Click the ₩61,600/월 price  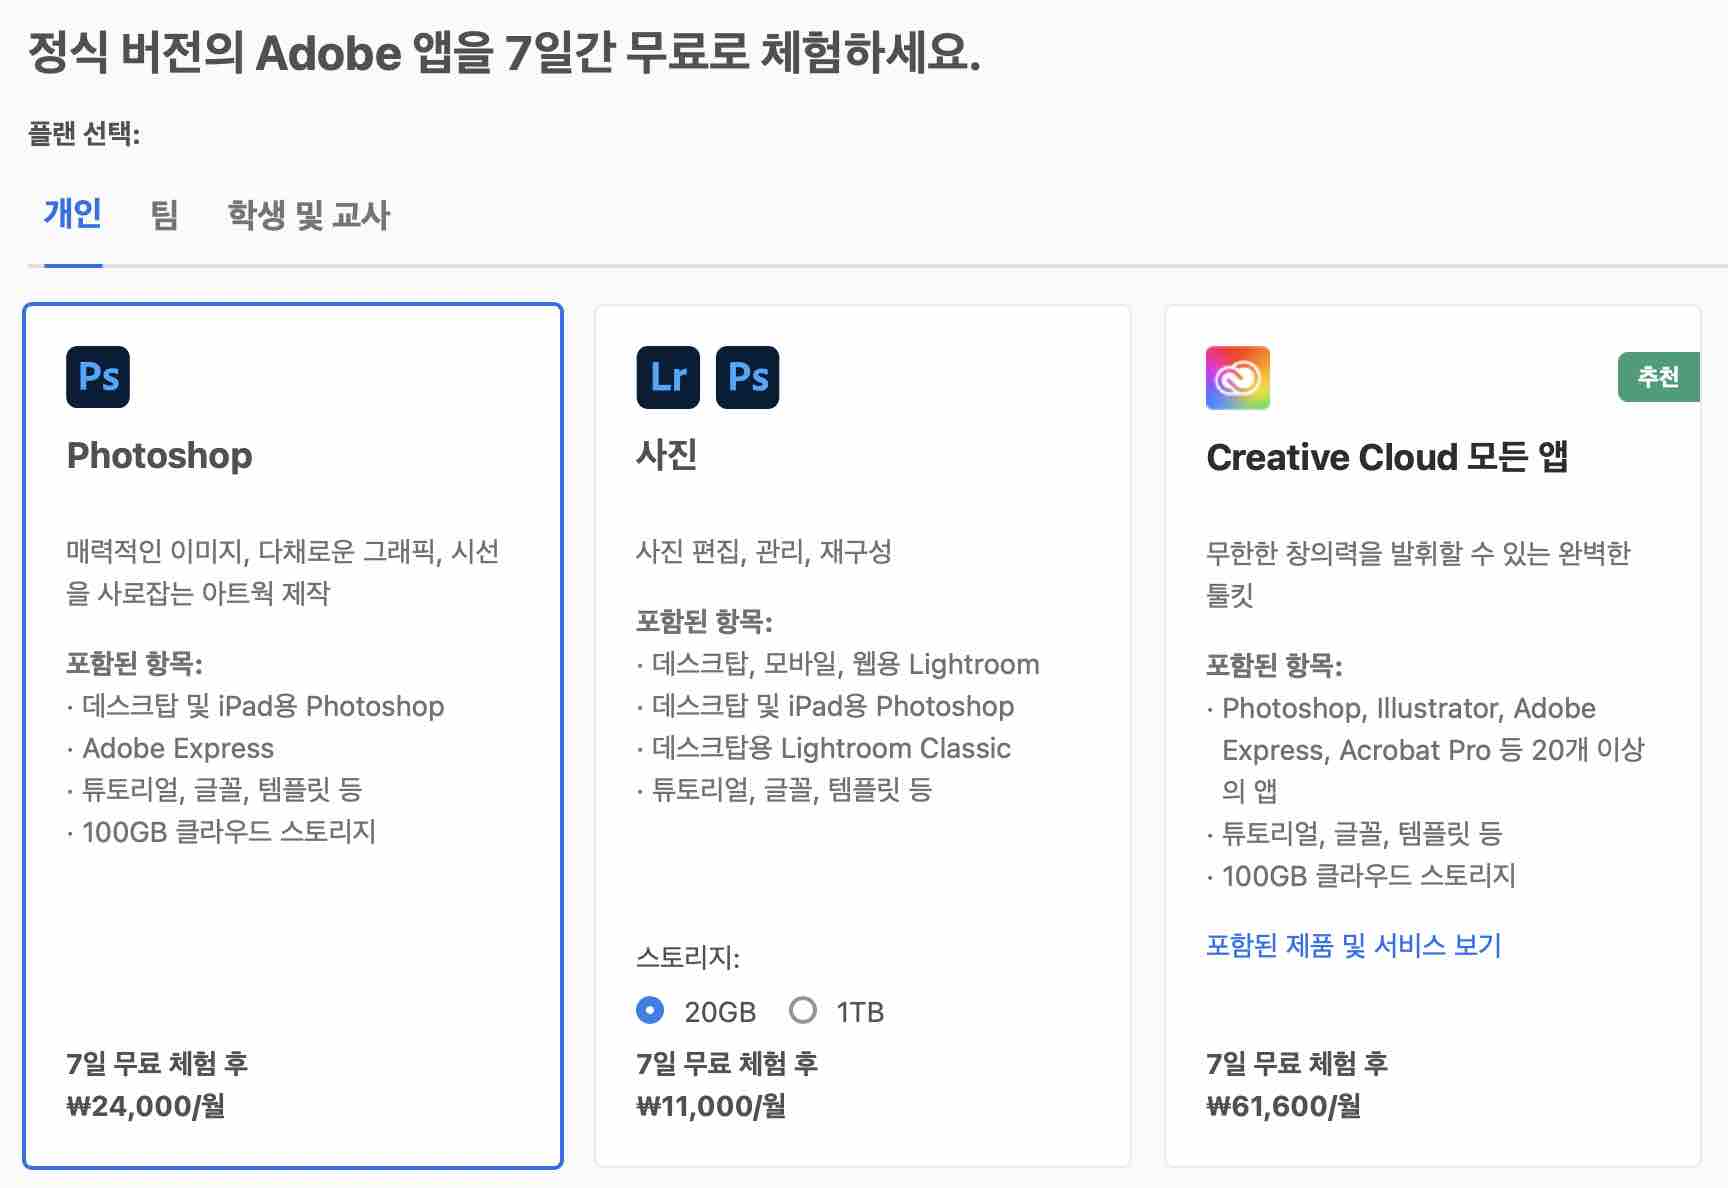(x=1283, y=1106)
